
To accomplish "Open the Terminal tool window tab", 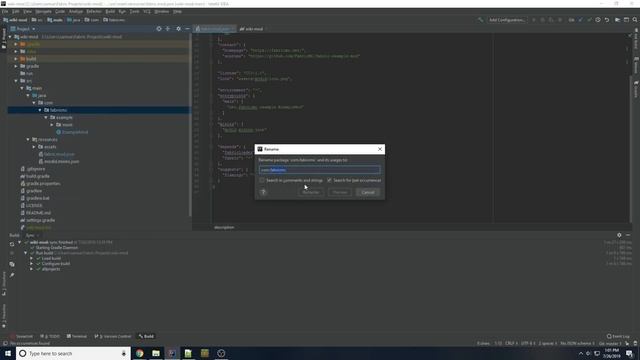I will coord(77,336).
